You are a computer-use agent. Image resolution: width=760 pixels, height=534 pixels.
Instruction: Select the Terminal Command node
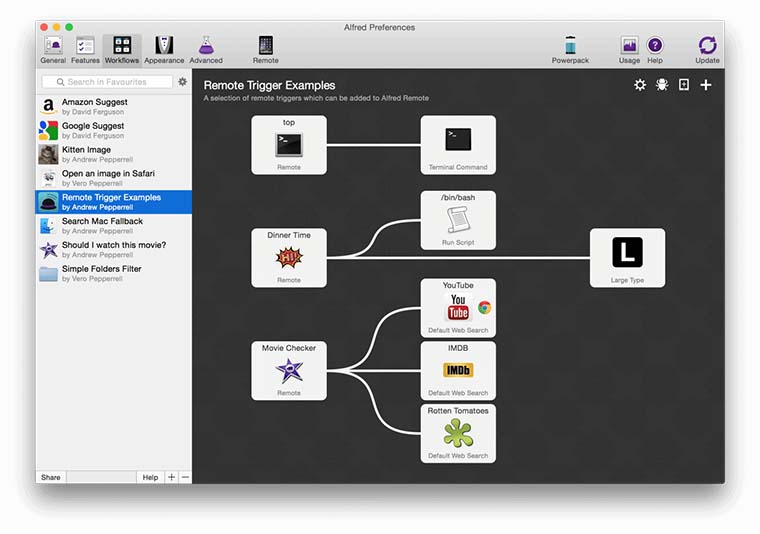[458, 145]
